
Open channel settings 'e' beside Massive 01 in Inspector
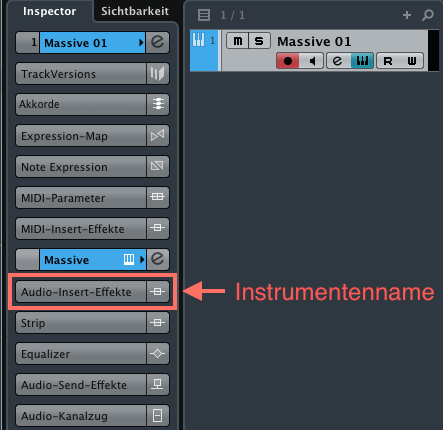point(158,42)
